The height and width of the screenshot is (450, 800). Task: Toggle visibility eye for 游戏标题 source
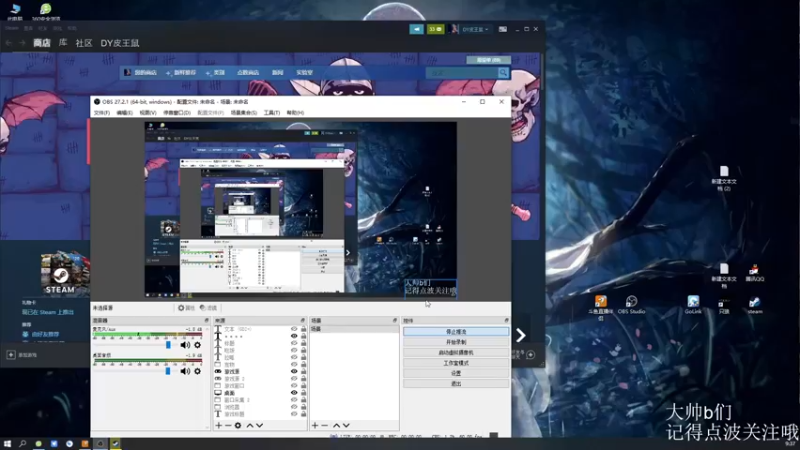point(294,414)
